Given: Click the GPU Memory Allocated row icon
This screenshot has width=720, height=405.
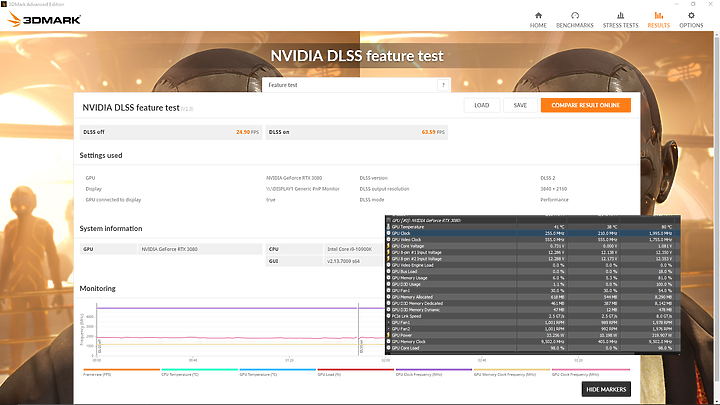Looking at the screenshot, I should tap(388, 297).
